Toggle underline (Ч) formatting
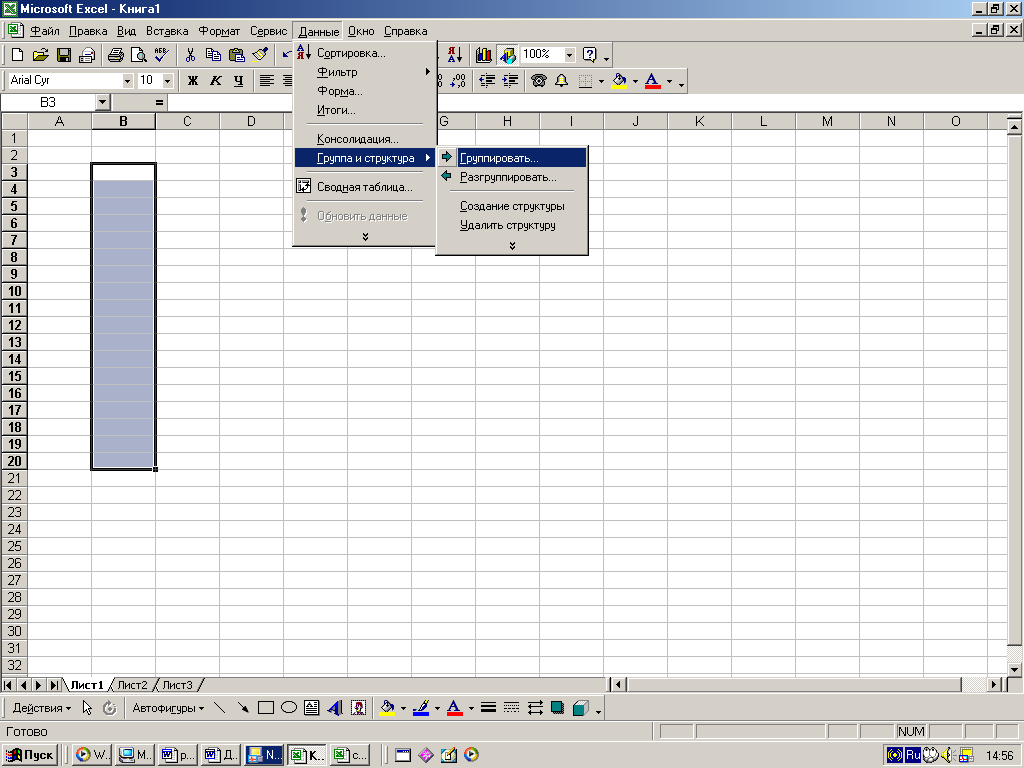This screenshot has width=1024, height=768. tap(238, 80)
